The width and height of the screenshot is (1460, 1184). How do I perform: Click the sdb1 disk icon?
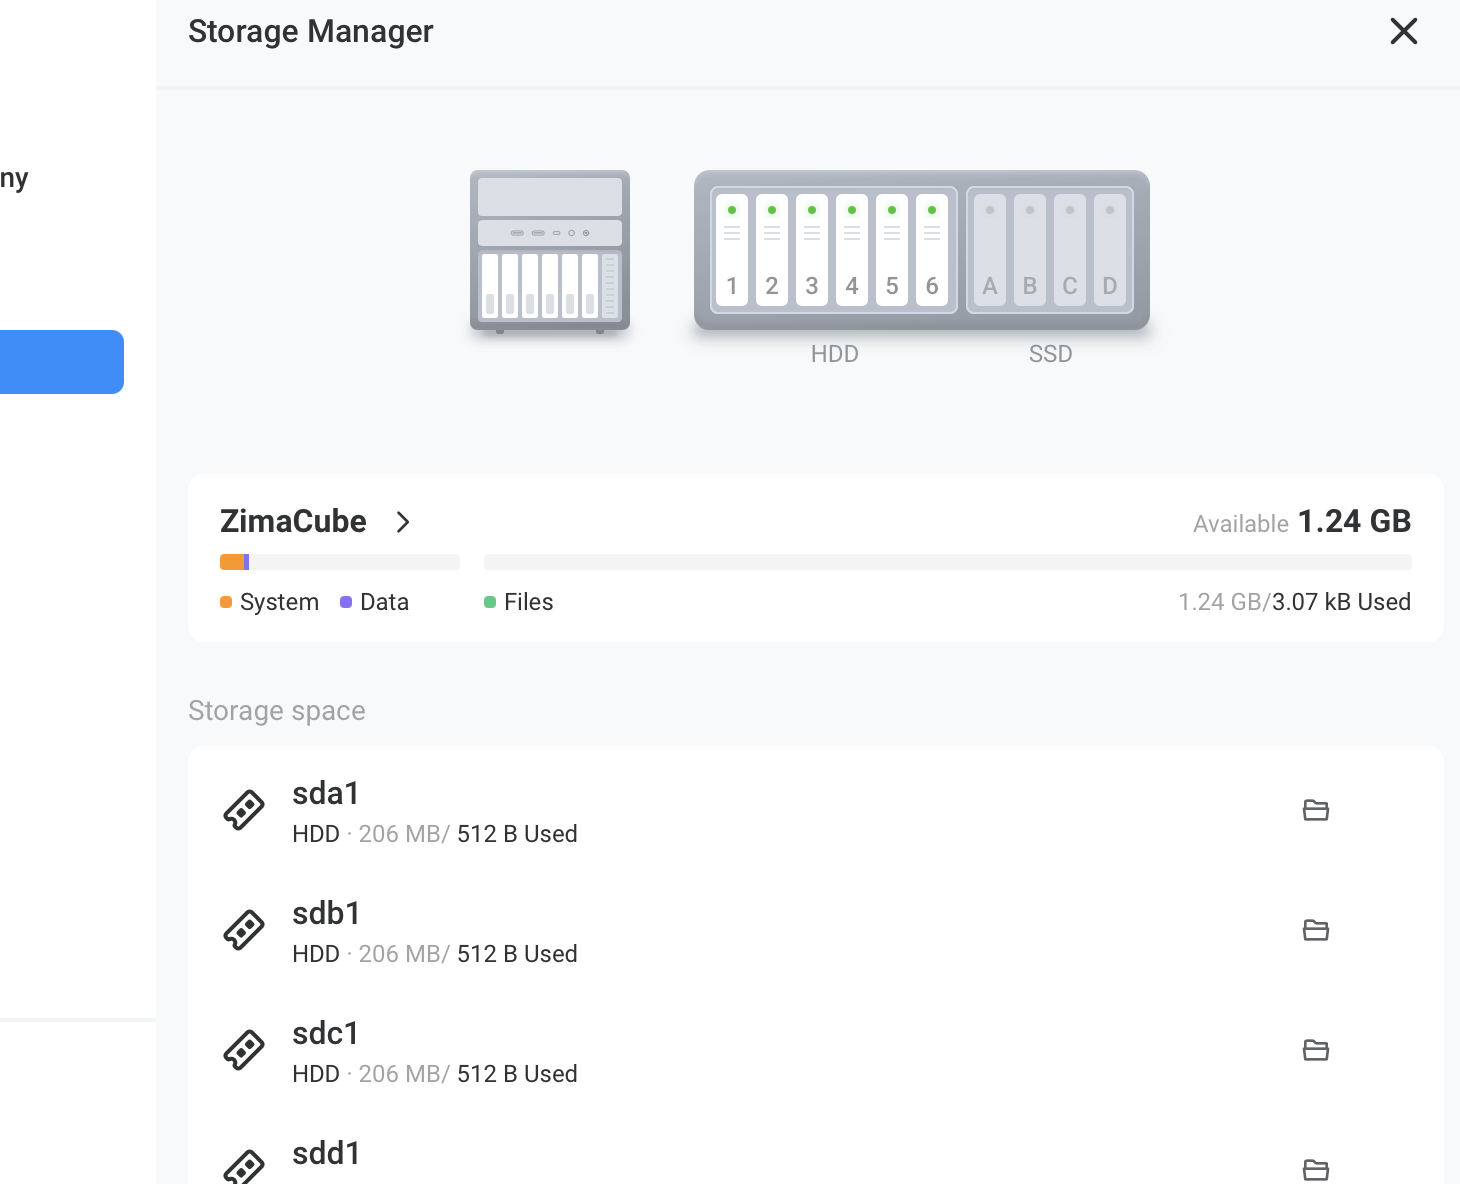tap(244, 930)
